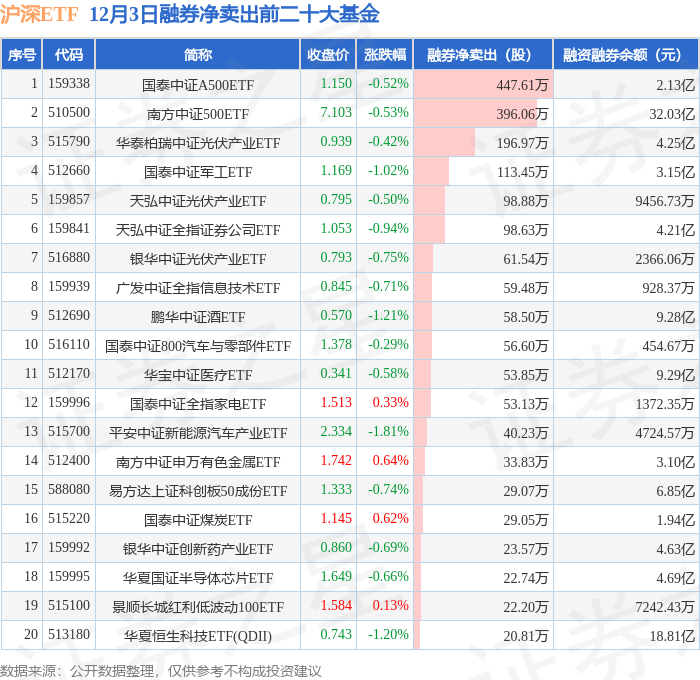Click 景顺长城红利低波动100ETF name
Viewport: 700px width, 680px height.
click(x=198, y=607)
